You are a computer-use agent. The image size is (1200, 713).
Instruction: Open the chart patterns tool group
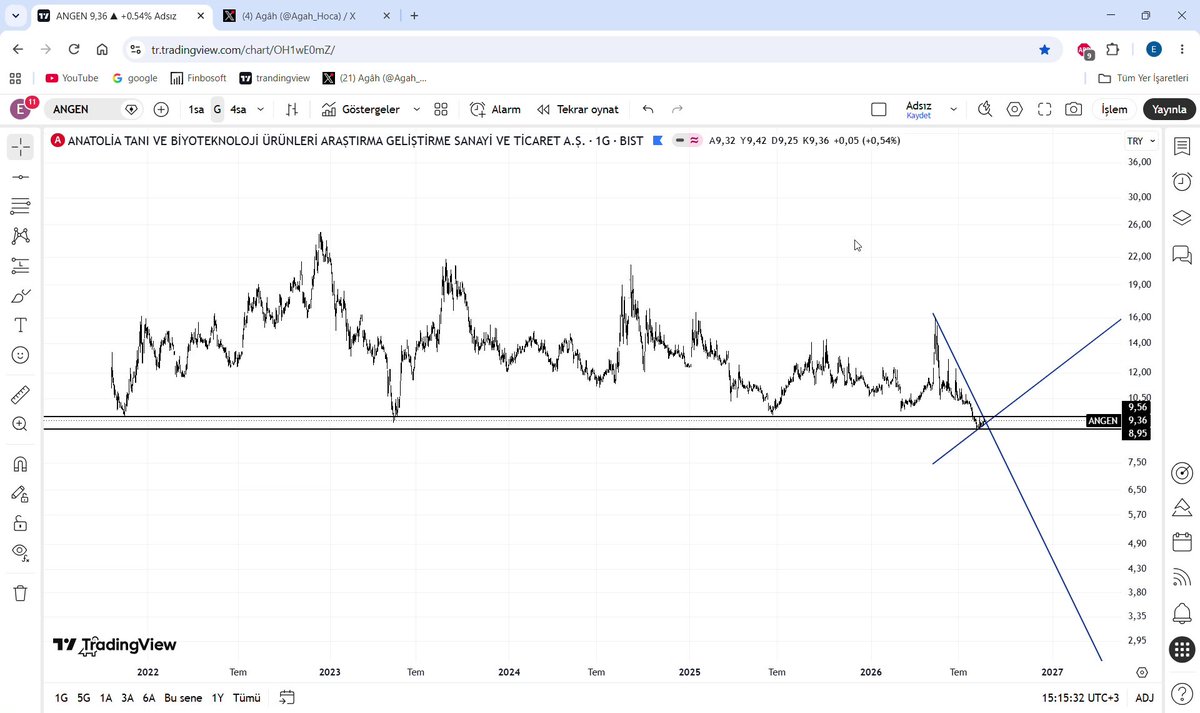pos(20,236)
